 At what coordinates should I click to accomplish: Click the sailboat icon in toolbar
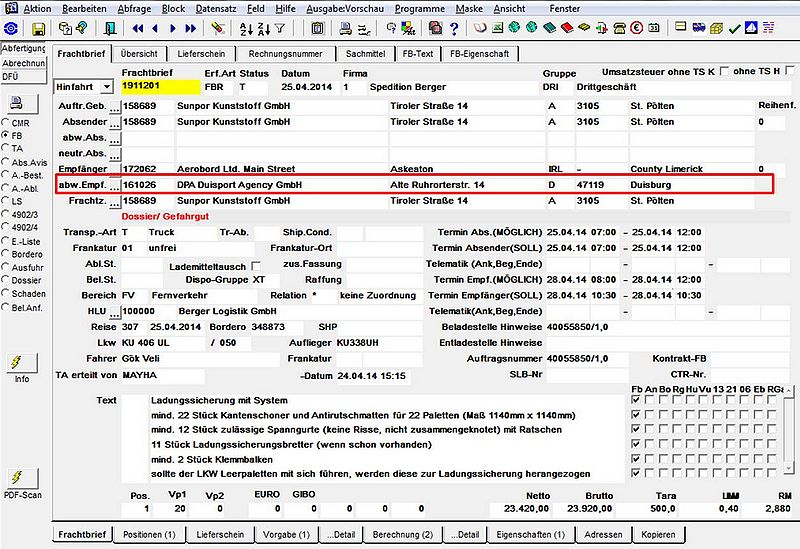tap(751, 28)
